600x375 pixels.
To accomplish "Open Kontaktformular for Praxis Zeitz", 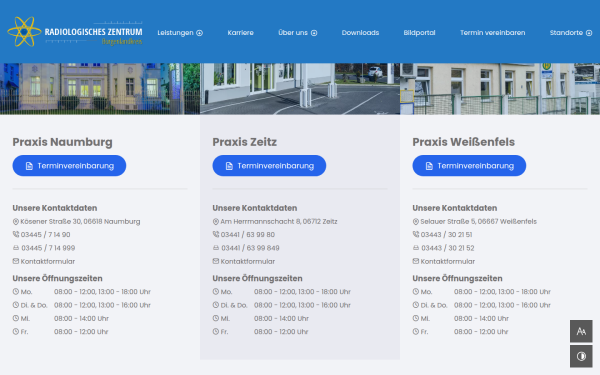I will 248,261.
